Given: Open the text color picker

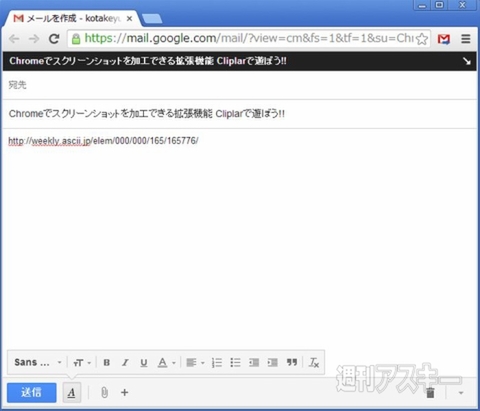Looking at the screenshot, I should (166, 362).
